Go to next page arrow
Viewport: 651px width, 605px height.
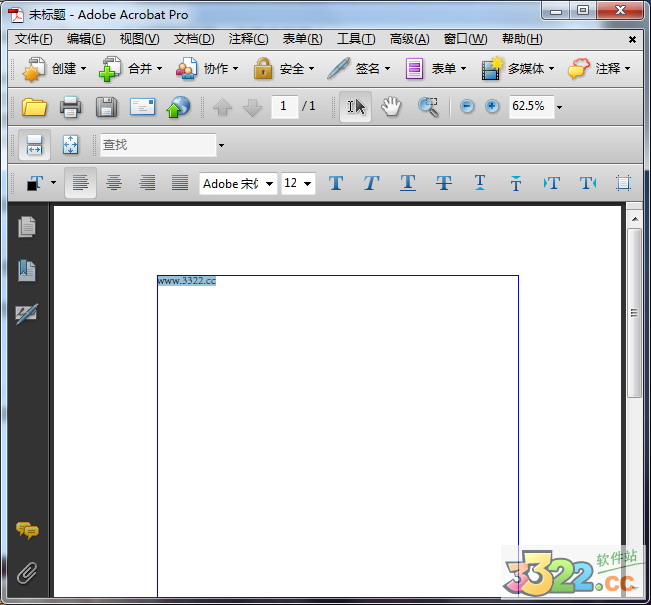252,107
